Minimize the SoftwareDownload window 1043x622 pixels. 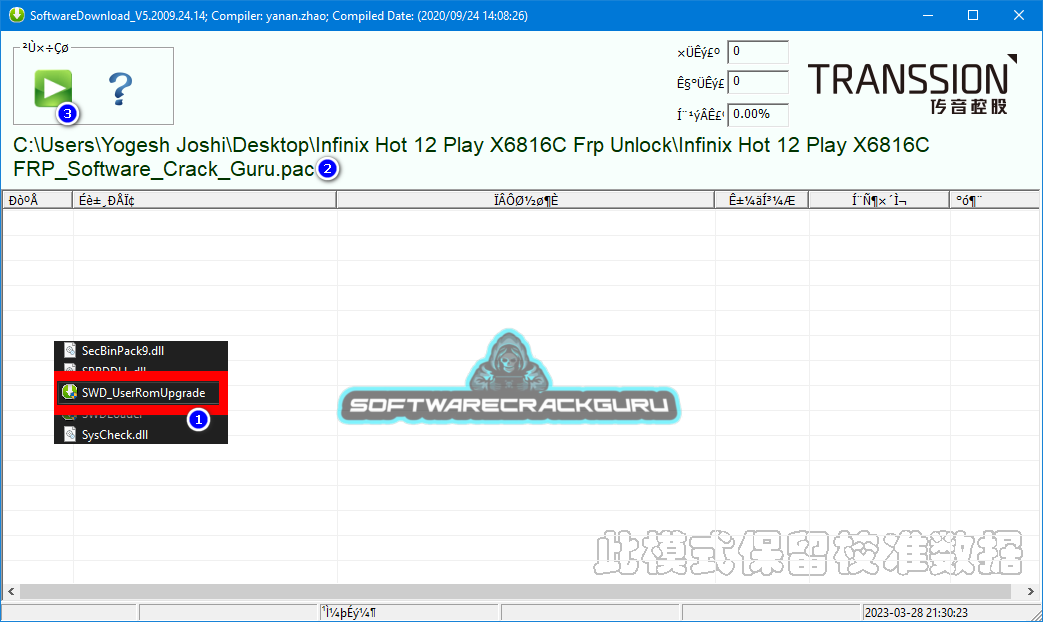click(928, 15)
